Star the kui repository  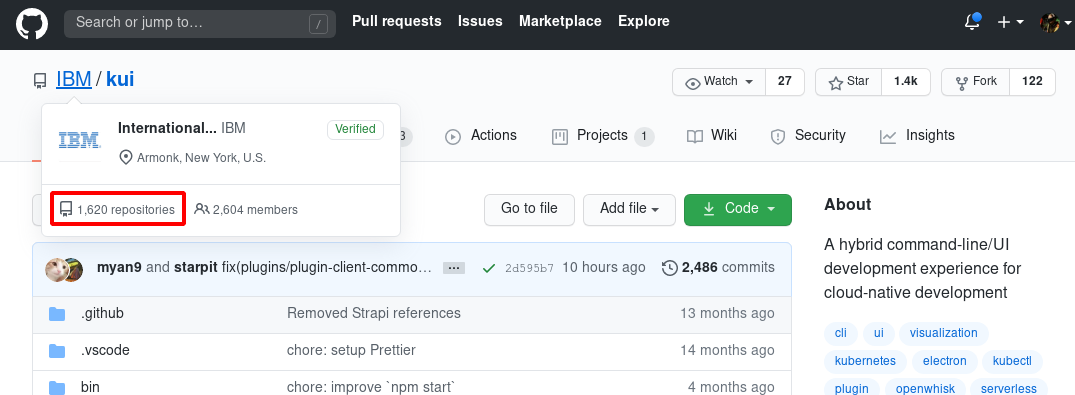848,82
